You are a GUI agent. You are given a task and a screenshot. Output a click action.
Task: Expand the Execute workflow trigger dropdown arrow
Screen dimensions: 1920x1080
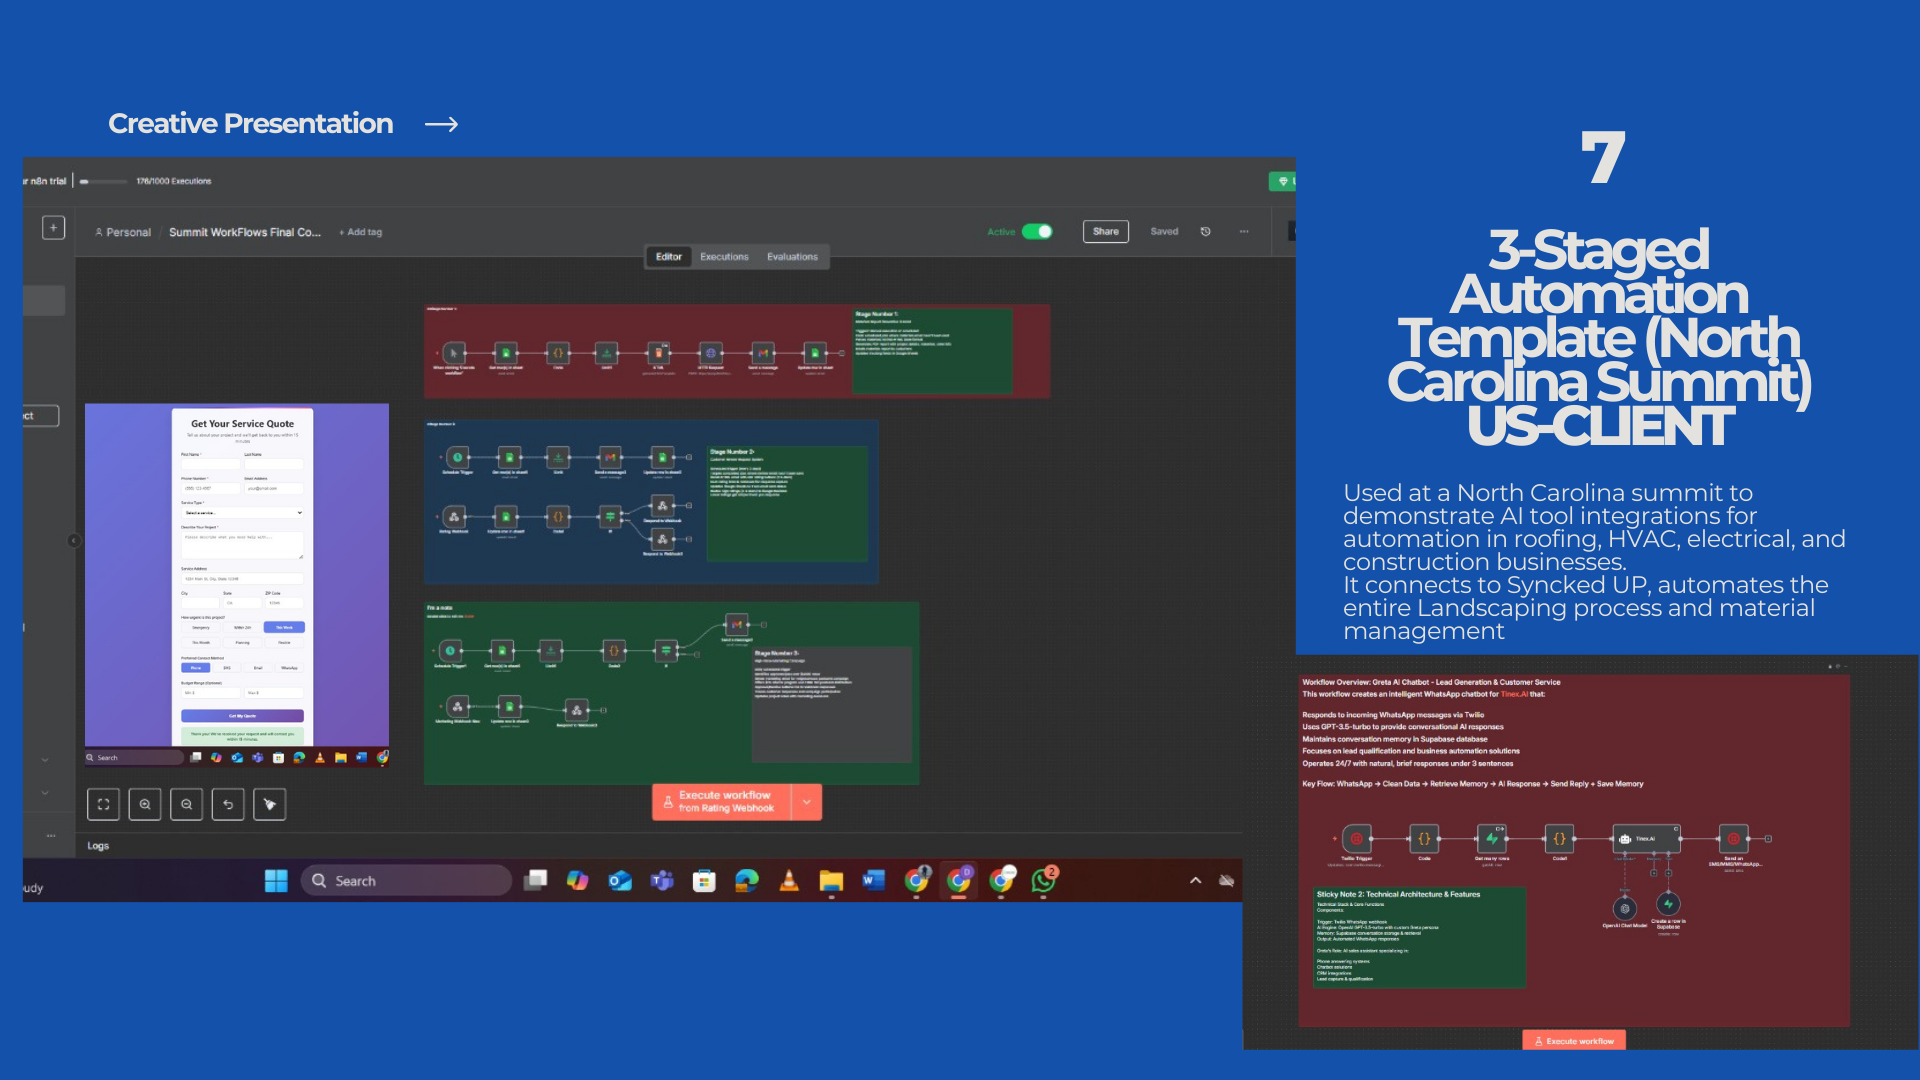(x=807, y=802)
